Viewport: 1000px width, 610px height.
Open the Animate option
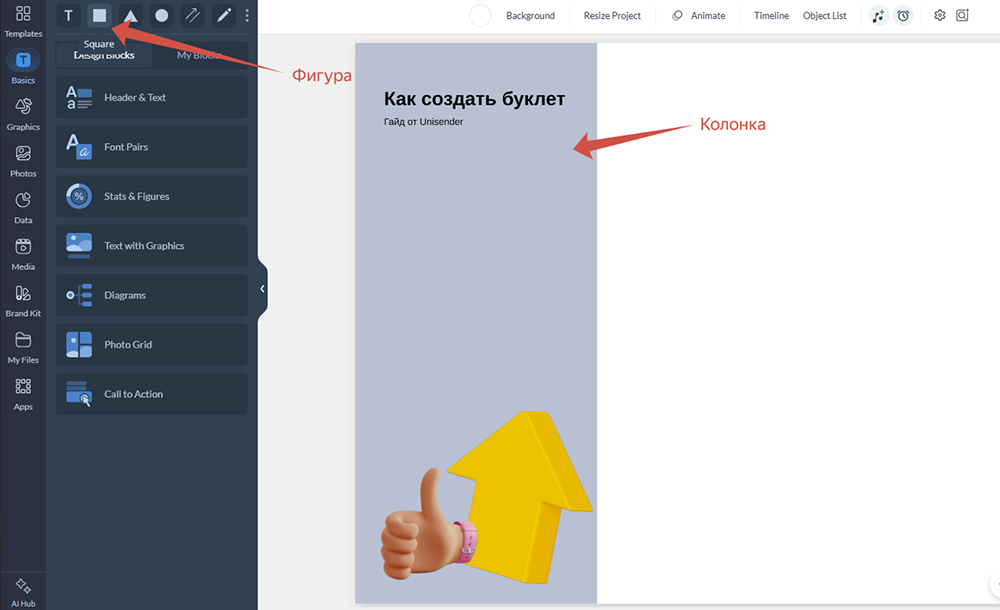tap(698, 16)
